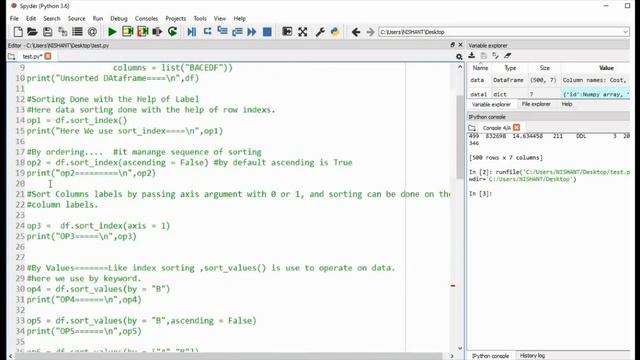
Task: Click editor vertical scrollbar down arrow
Action: pyautogui.click(x=460, y=348)
